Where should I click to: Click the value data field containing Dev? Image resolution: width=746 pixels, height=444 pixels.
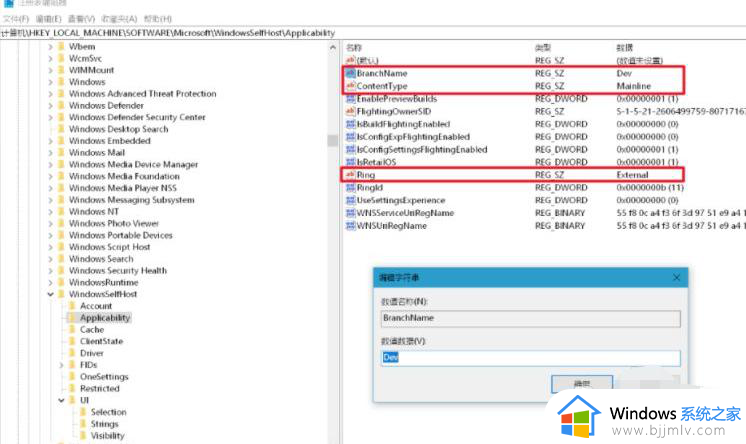click(x=530, y=358)
